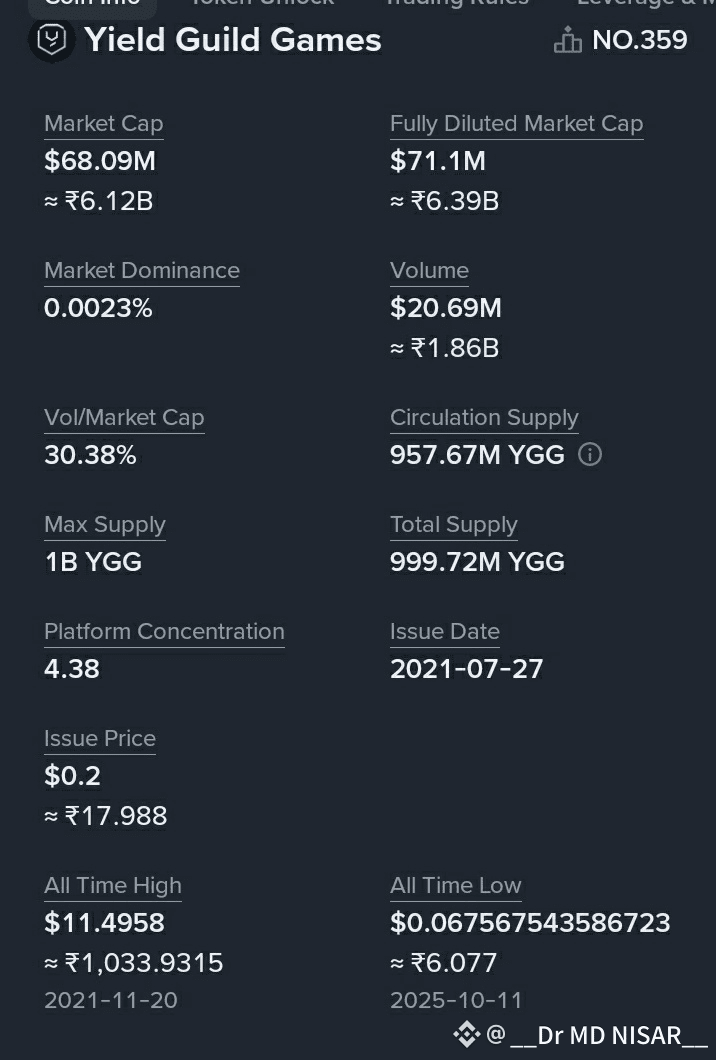Click the ranking podium icon beside NO.359
The height and width of the screenshot is (1060, 716).
[x=567, y=40]
